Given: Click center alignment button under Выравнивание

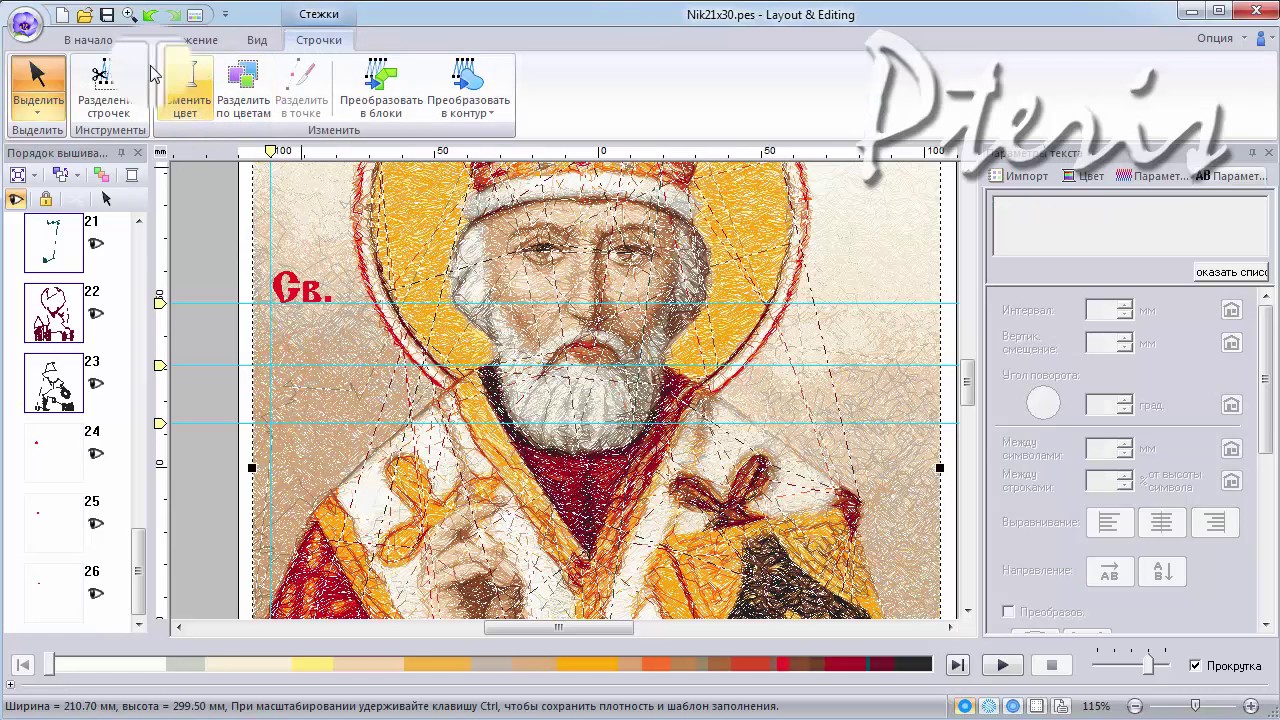Looking at the screenshot, I should [x=1161, y=523].
